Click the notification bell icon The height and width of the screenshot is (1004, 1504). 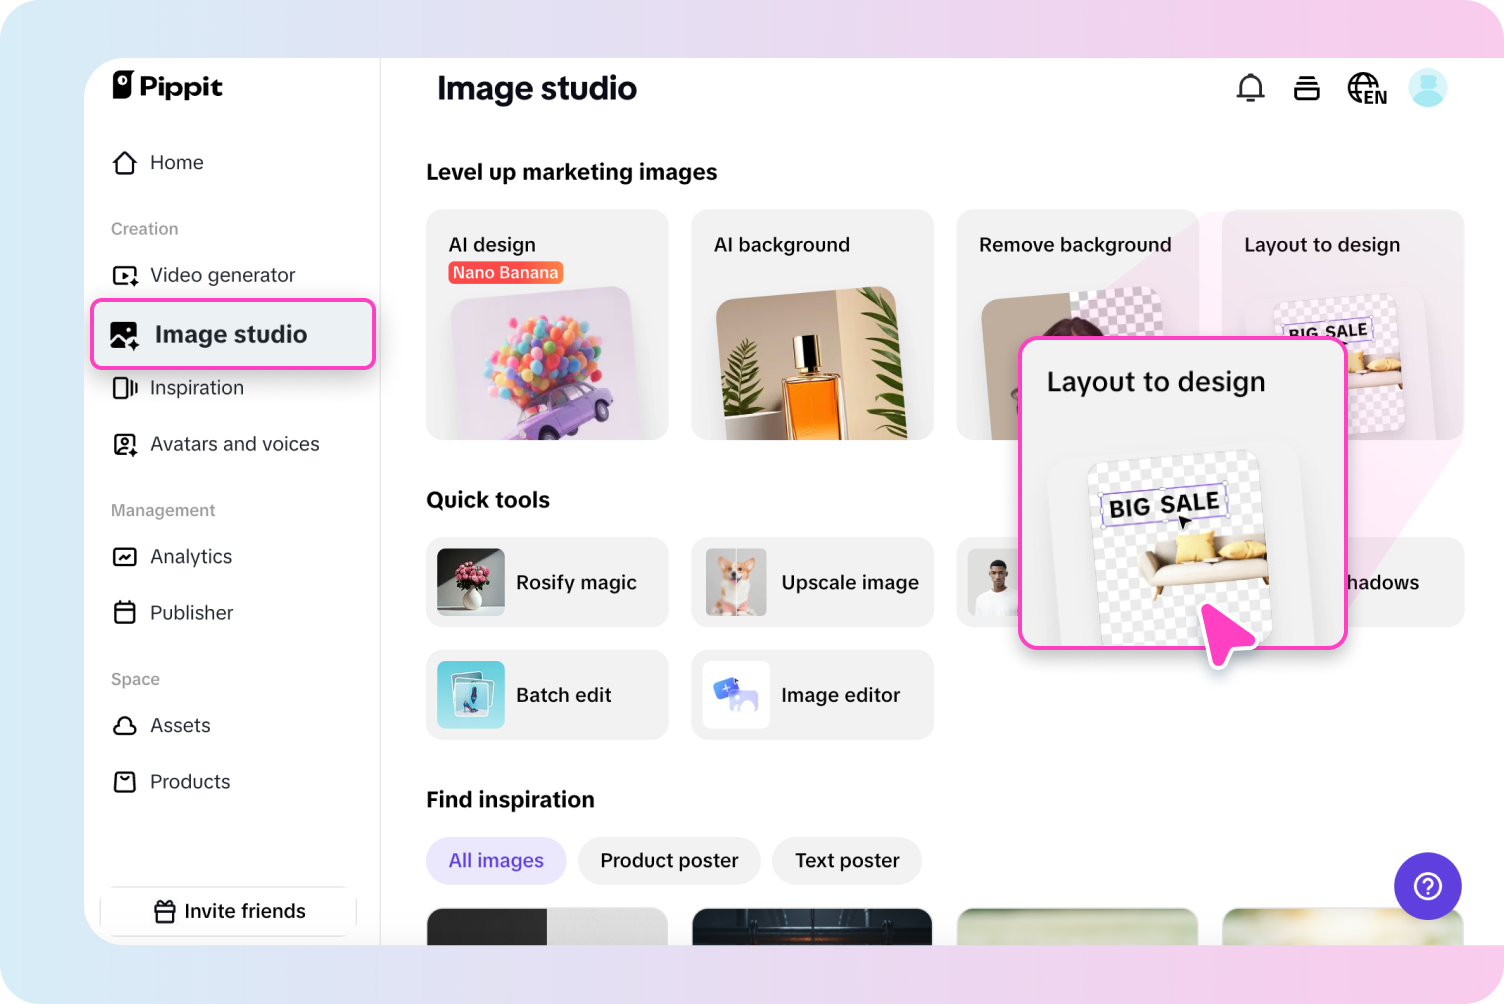pos(1250,88)
